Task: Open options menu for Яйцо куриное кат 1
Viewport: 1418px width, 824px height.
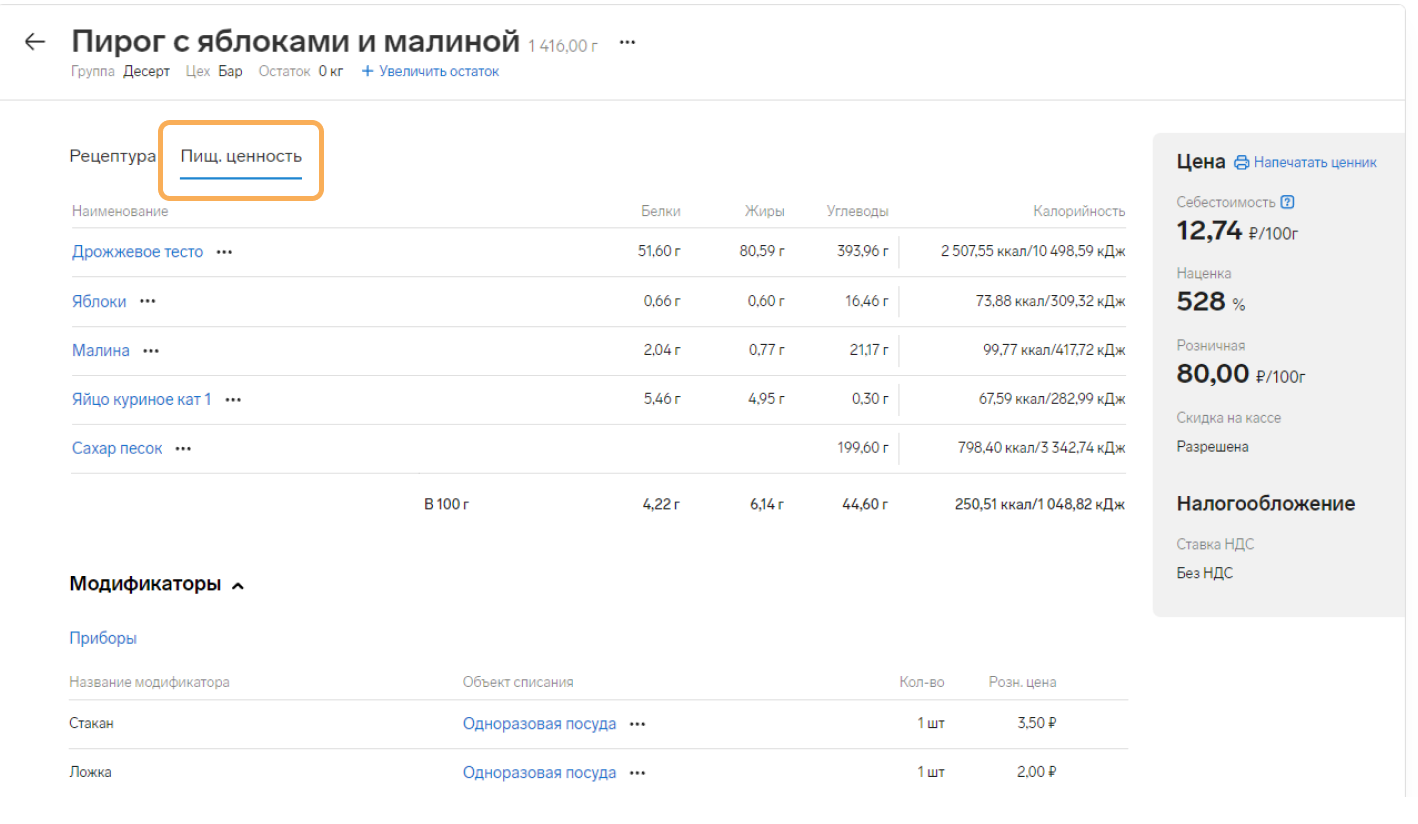Action: [x=233, y=400]
